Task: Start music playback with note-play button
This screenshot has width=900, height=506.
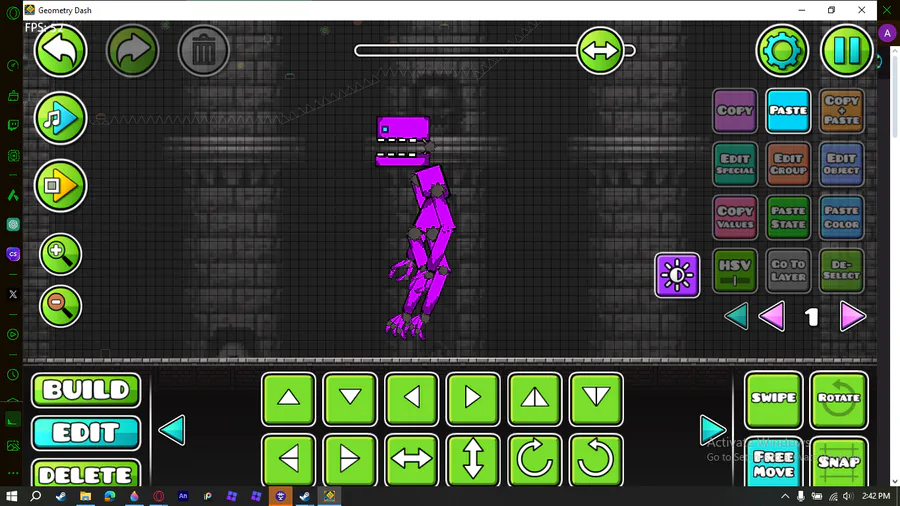Action: tap(60, 119)
